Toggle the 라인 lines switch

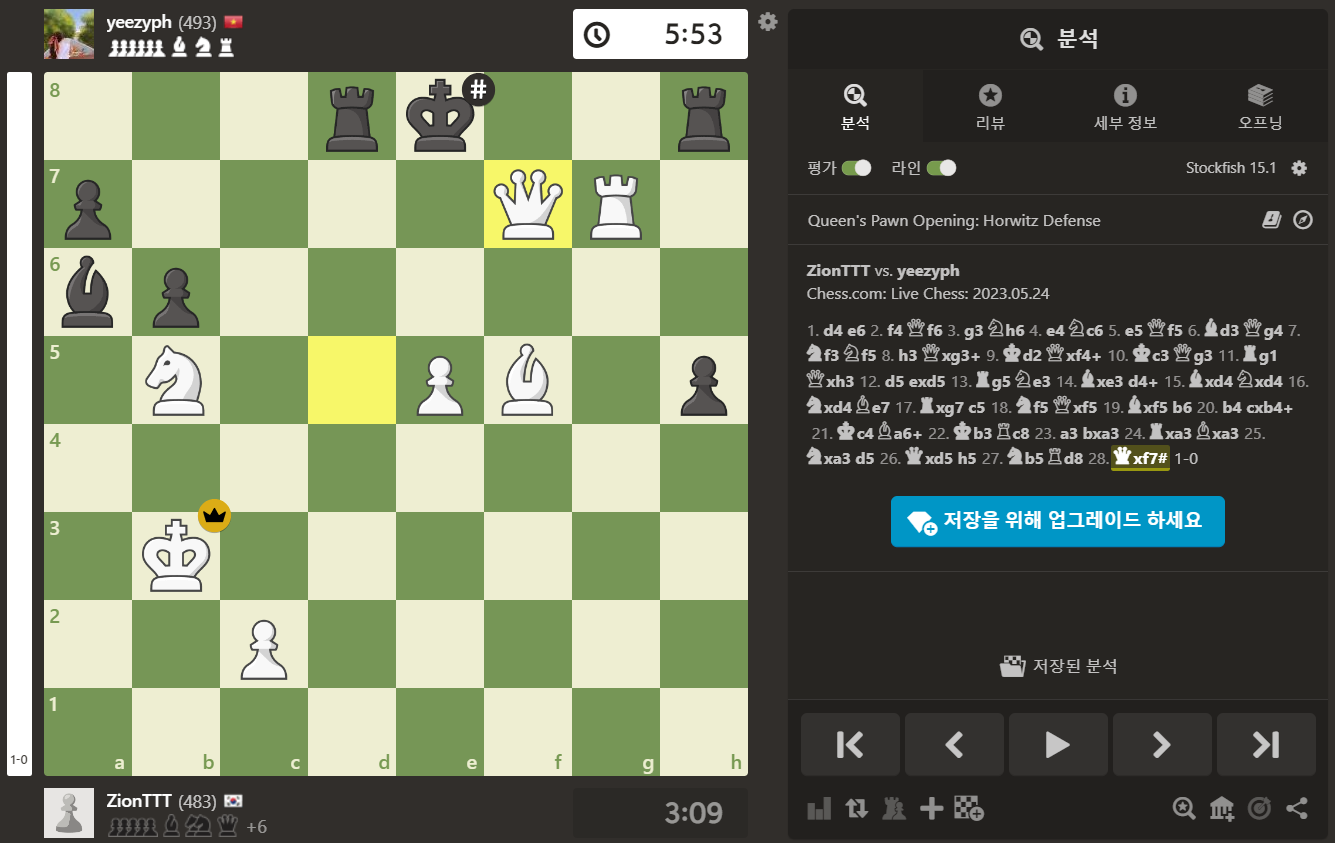pyautogui.click(x=941, y=168)
